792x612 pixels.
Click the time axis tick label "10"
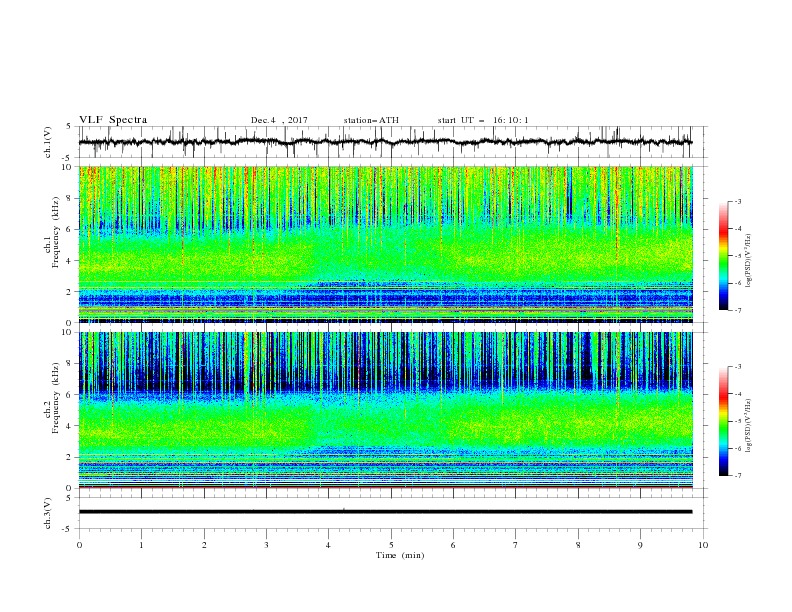[x=703, y=545]
